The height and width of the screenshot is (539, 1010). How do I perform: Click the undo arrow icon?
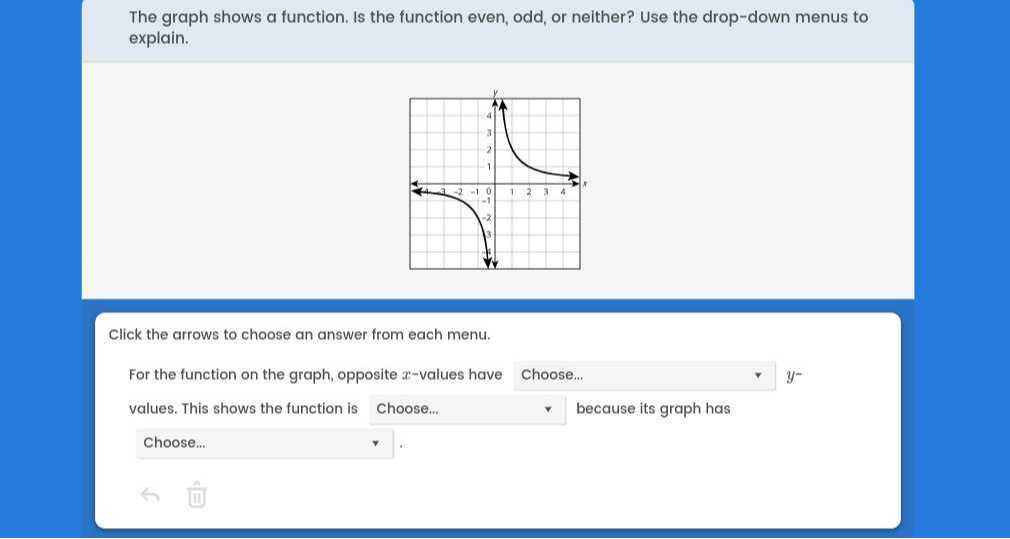(150, 495)
